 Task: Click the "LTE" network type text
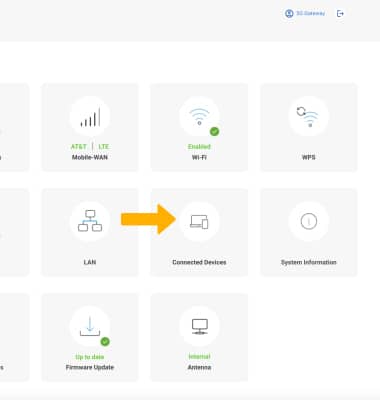point(104,147)
